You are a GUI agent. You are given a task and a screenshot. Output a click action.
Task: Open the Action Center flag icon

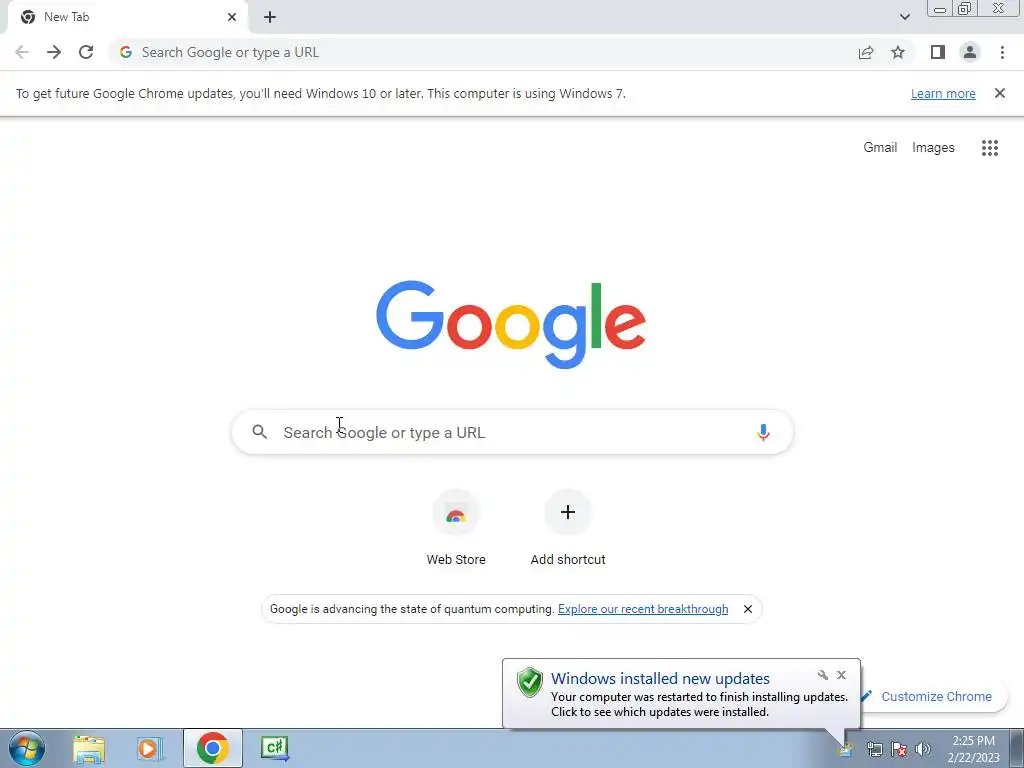pos(899,750)
